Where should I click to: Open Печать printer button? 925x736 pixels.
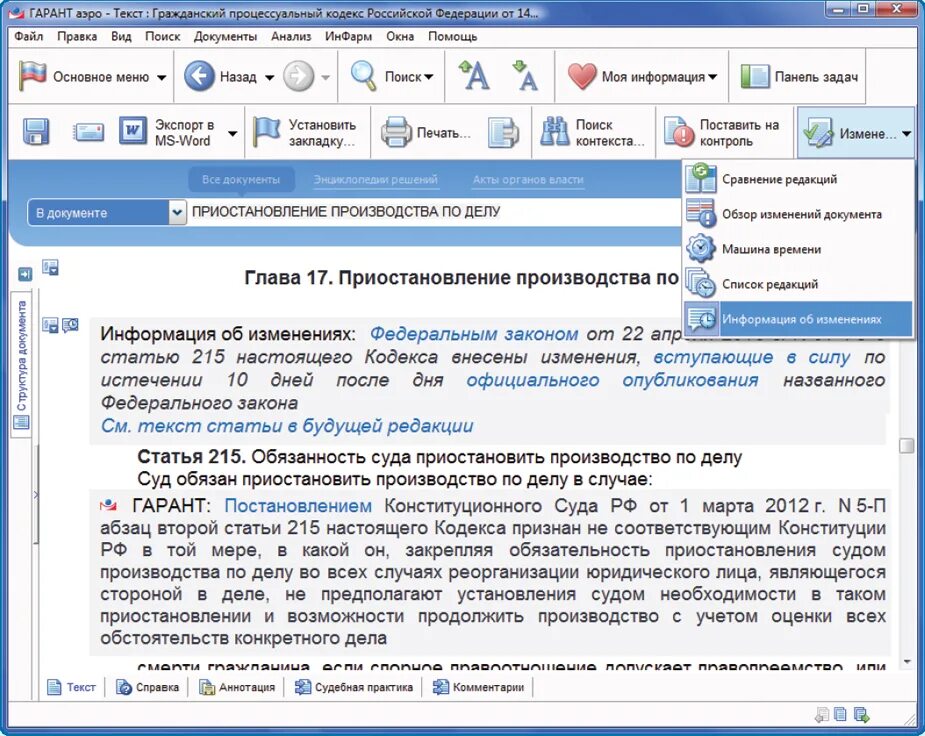tap(426, 133)
